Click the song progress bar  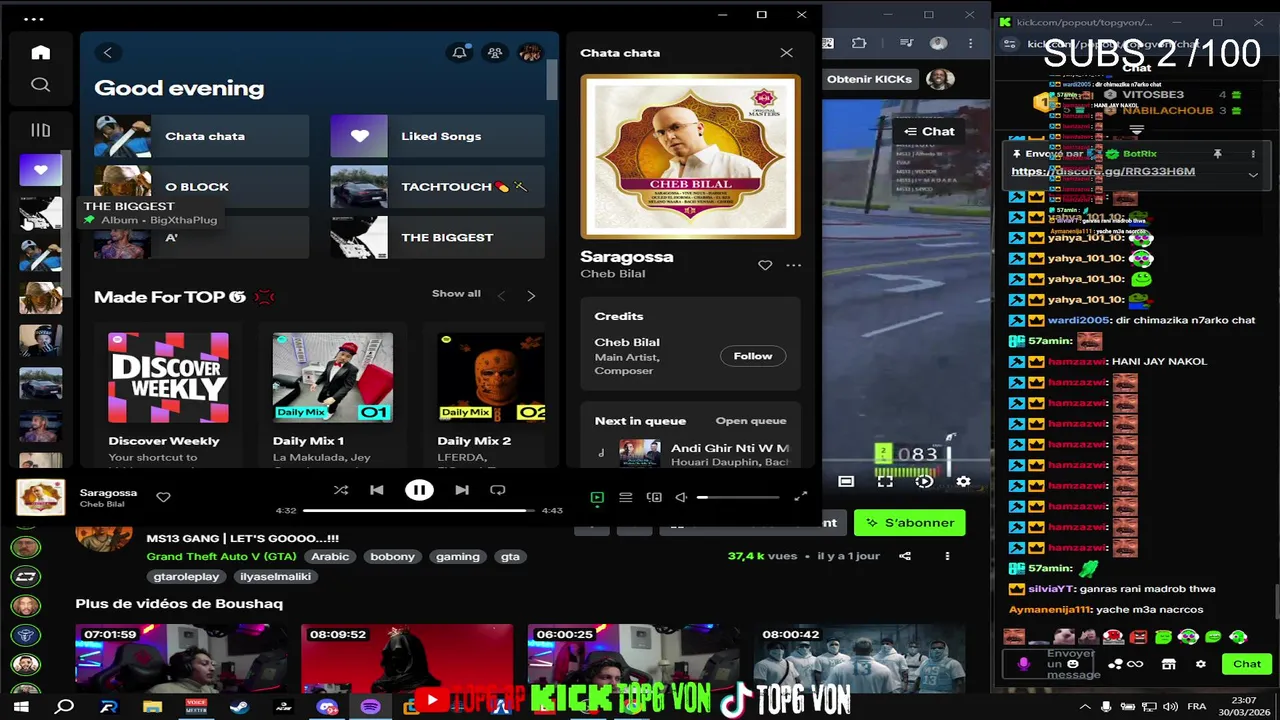coord(419,510)
